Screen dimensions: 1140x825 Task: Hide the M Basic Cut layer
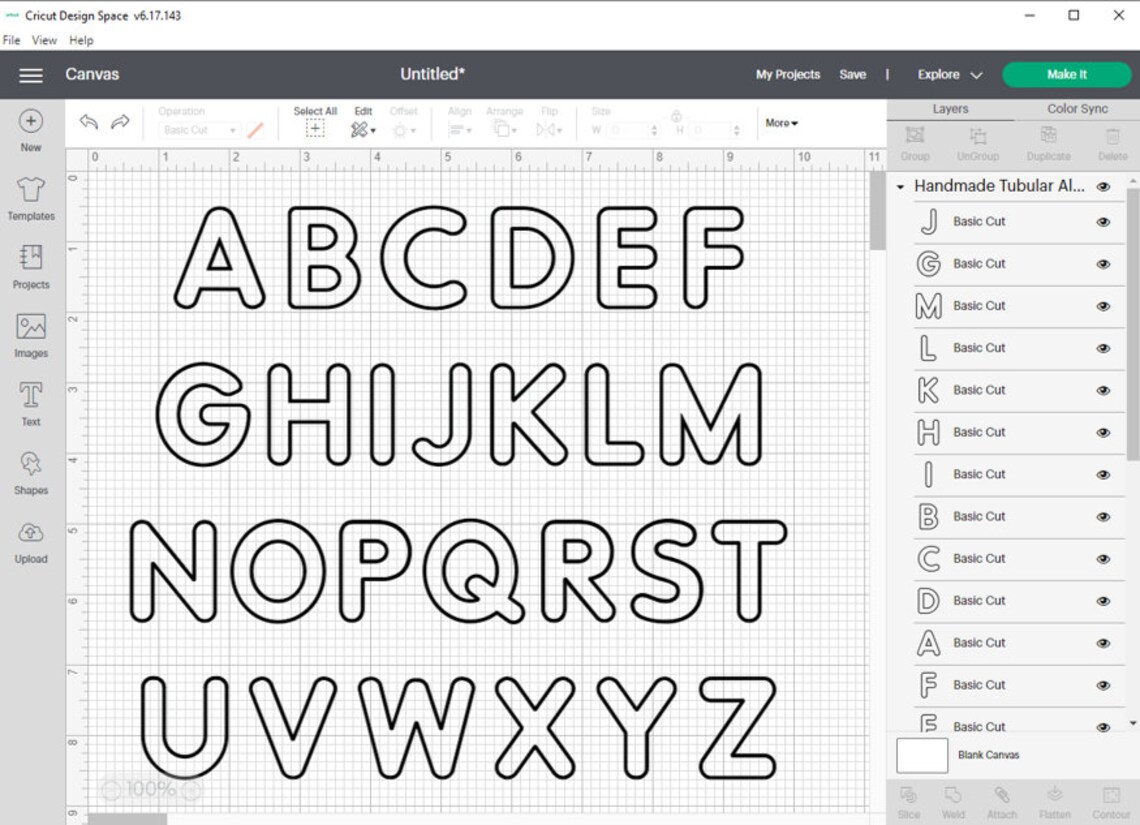click(x=1103, y=305)
